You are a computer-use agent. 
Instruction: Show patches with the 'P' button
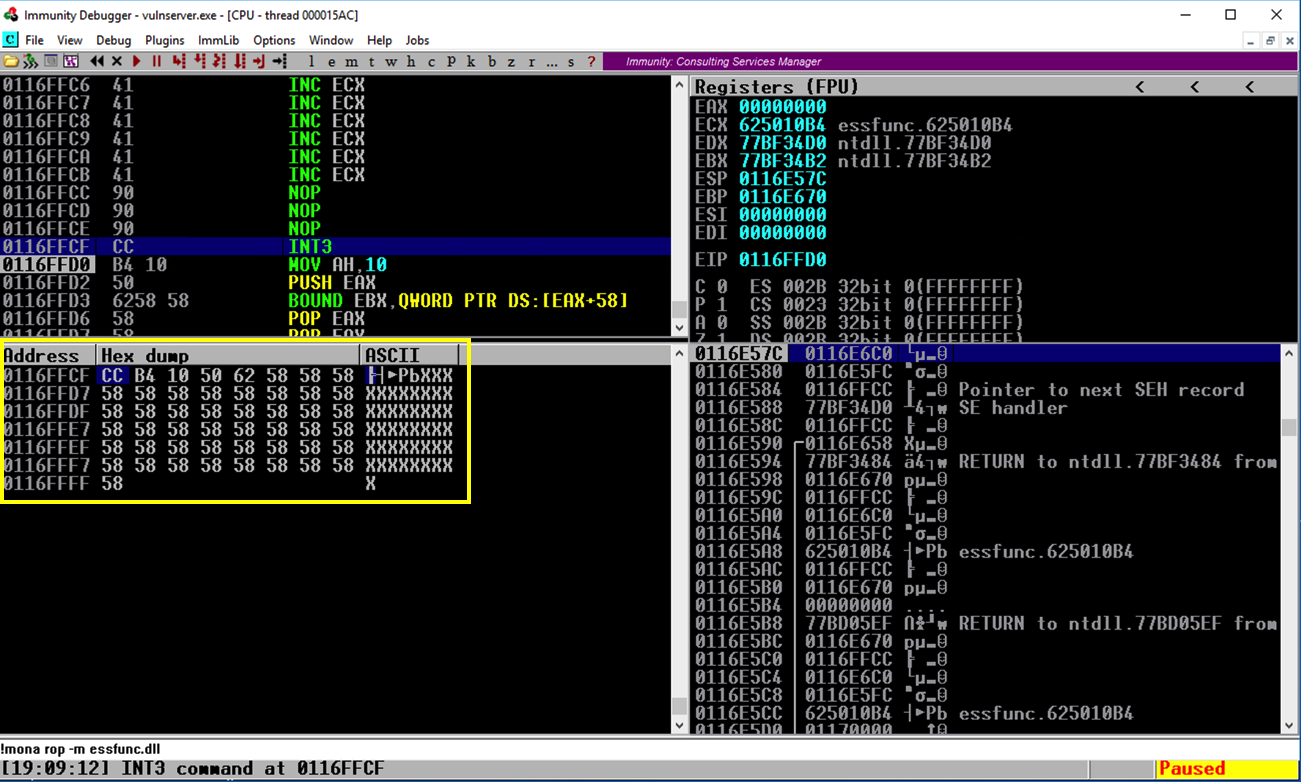(451, 62)
